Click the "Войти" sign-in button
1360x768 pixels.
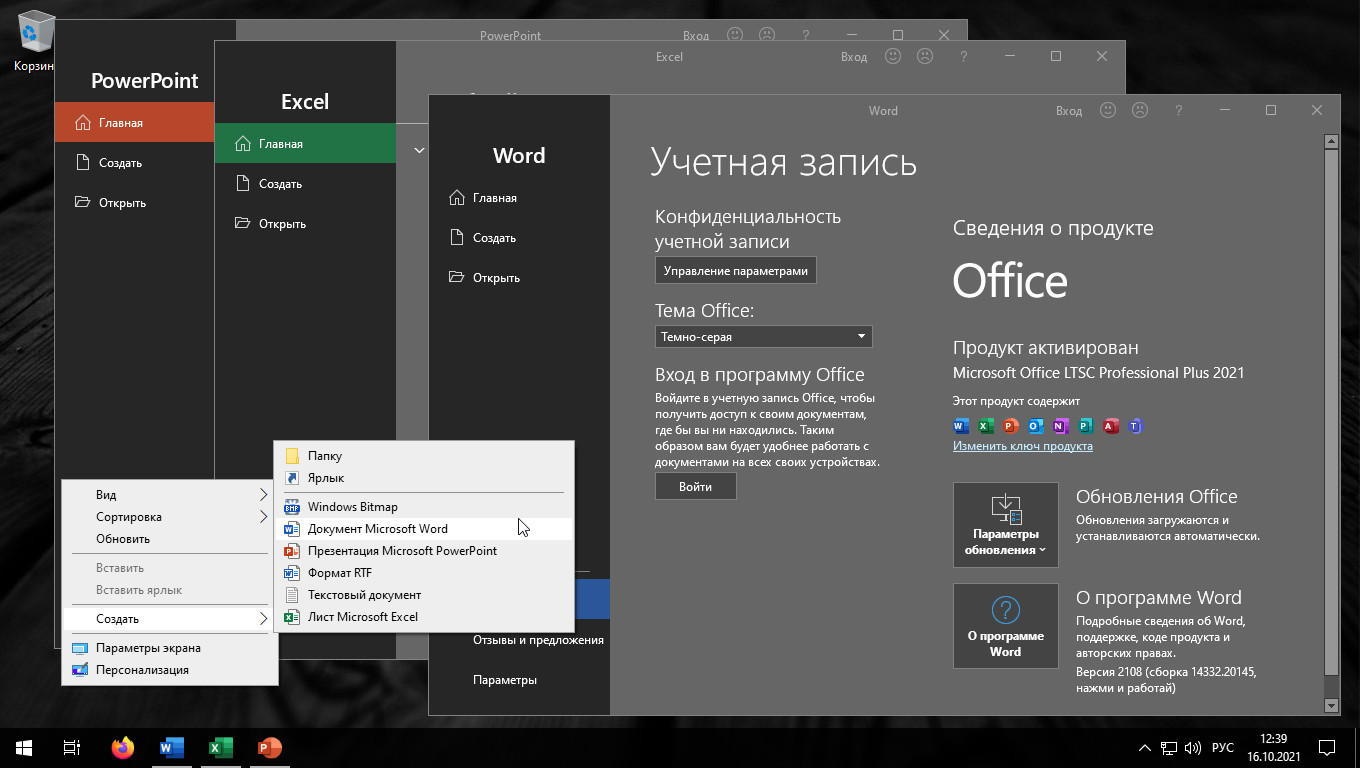696,487
